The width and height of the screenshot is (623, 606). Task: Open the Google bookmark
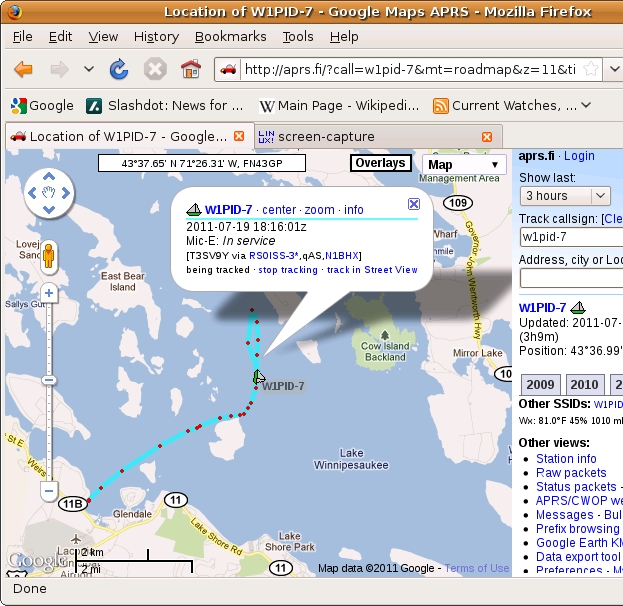click(x=42, y=105)
